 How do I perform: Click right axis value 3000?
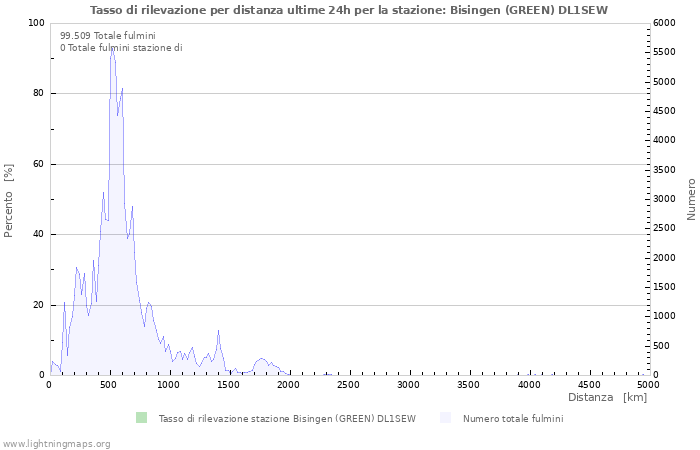coord(664,199)
